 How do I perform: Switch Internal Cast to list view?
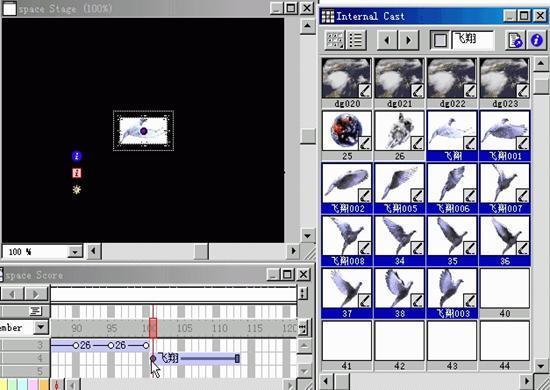(x=356, y=40)
